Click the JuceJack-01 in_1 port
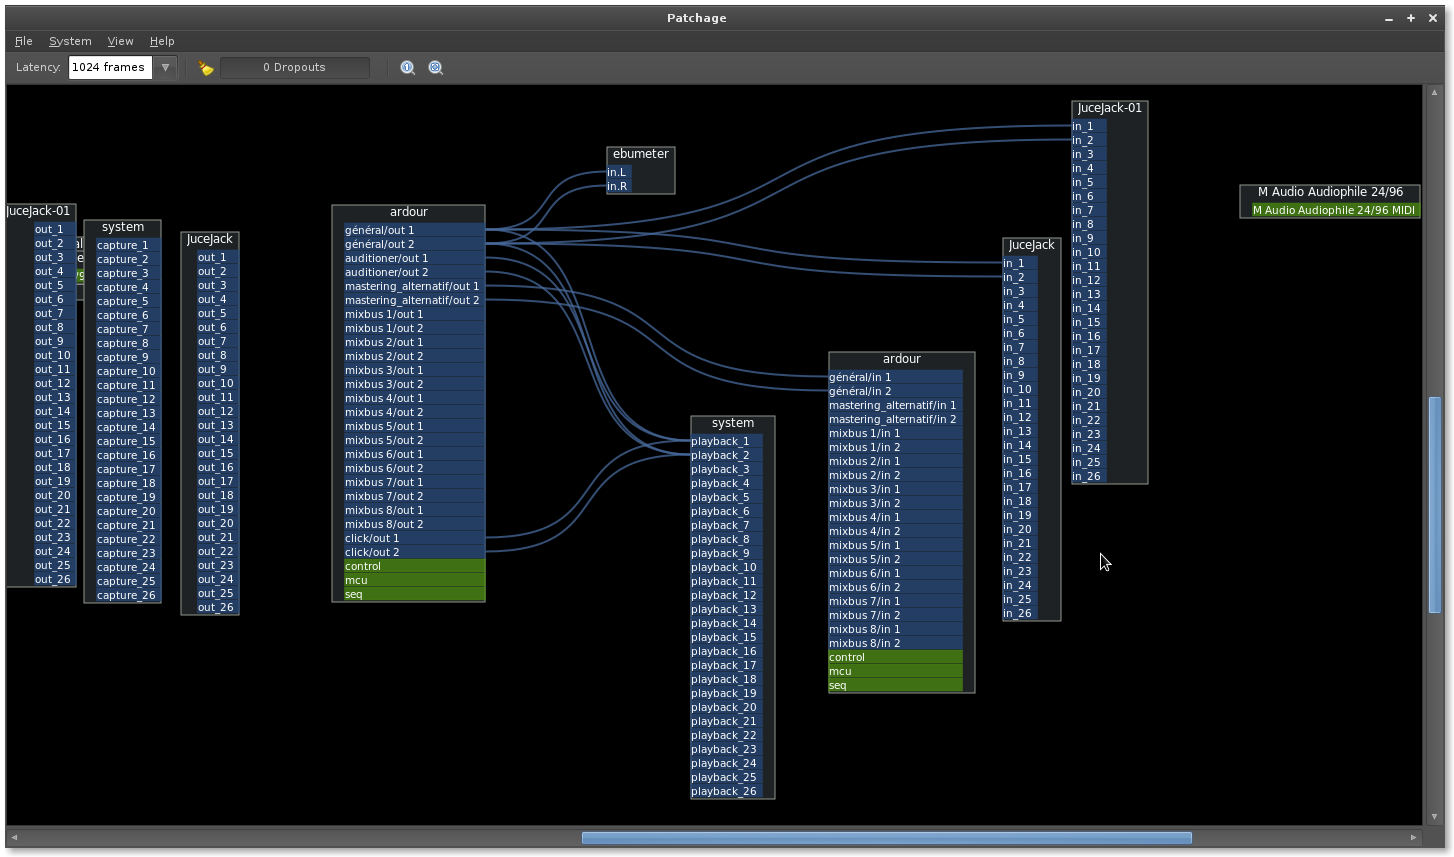The height and width of the screenshot is (857, 1454). (x=1088, y=126)
